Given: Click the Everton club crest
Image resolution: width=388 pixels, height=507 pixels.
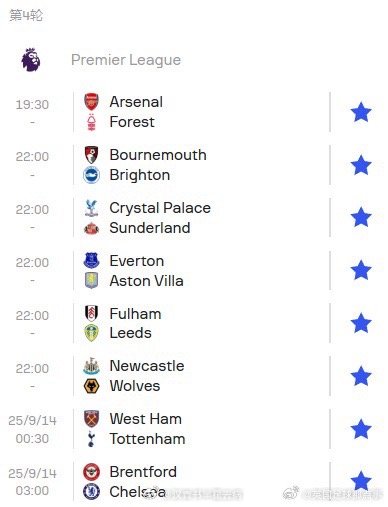Looking at the screenshot, I should 91,260.
